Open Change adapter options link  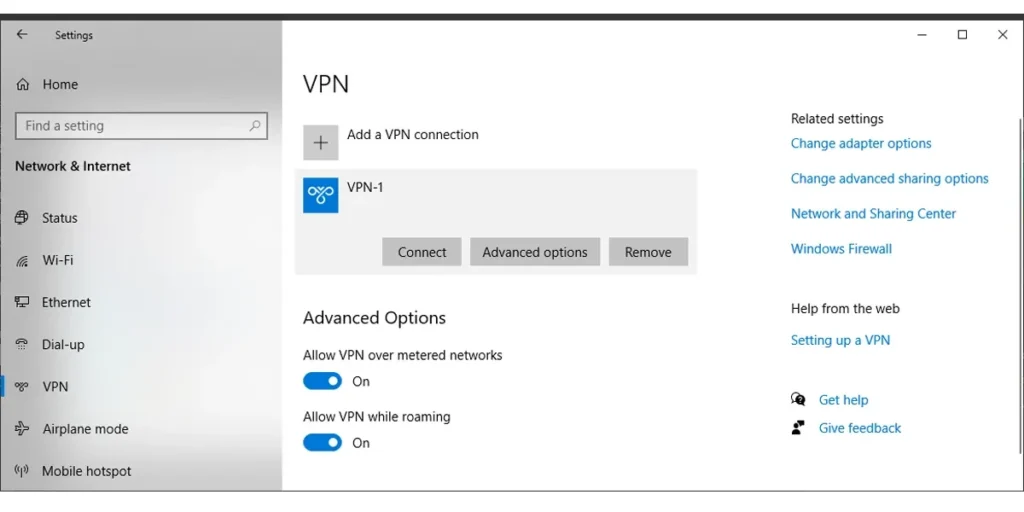coord(861,143)
